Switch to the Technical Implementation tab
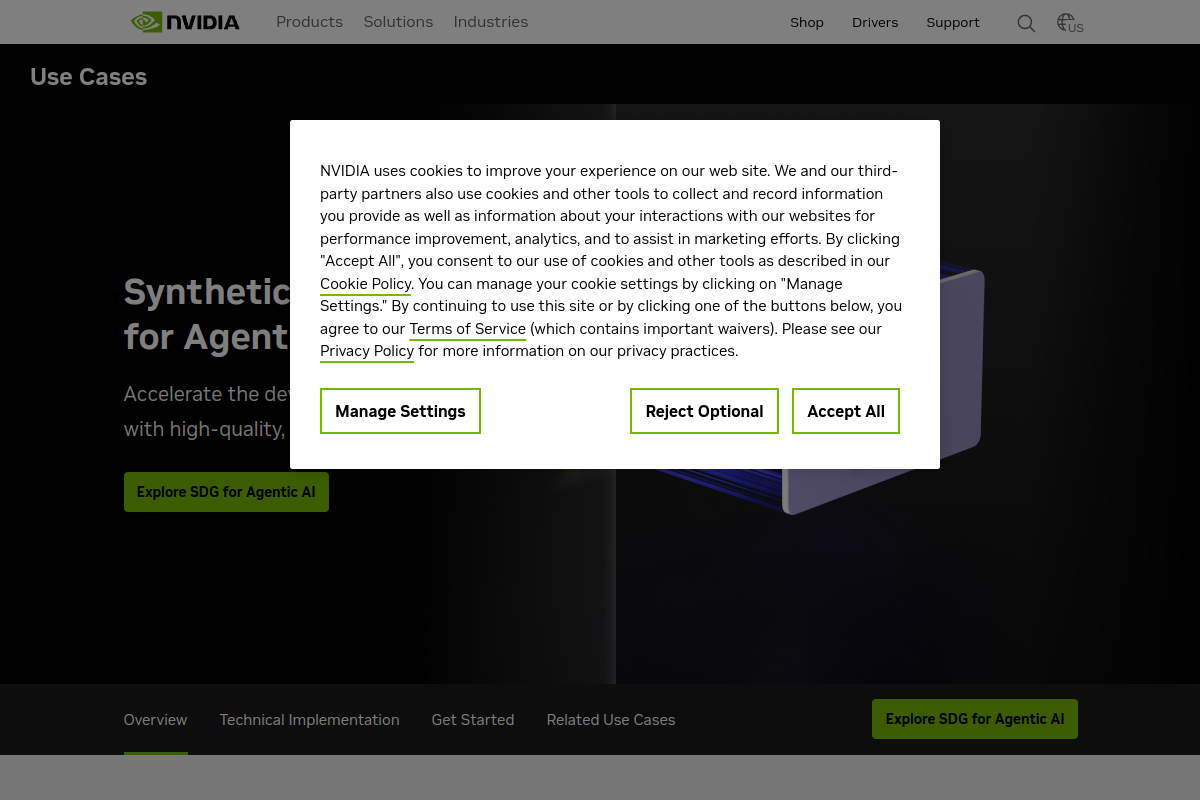This screenshot has width=1200, height=800. point(309,720)
